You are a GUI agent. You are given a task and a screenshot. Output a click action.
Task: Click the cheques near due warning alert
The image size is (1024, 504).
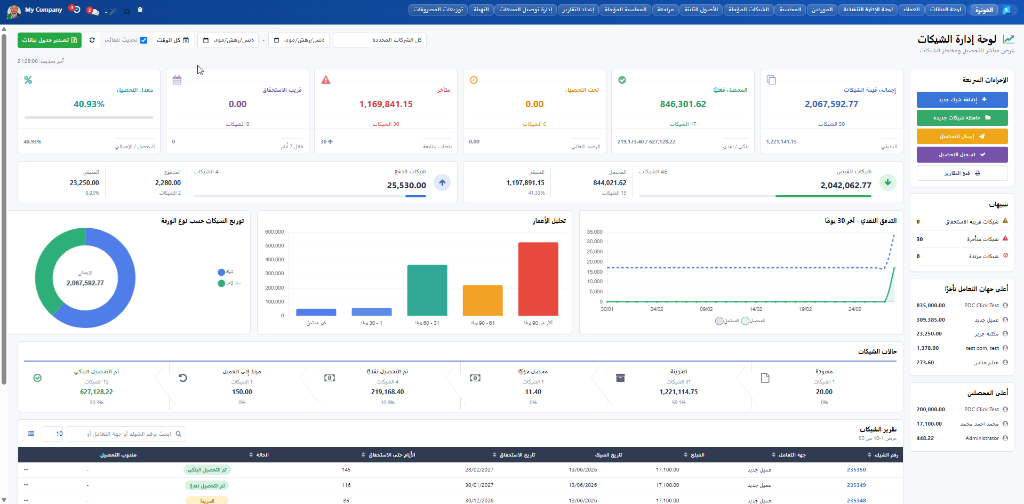tap(962, 222)
